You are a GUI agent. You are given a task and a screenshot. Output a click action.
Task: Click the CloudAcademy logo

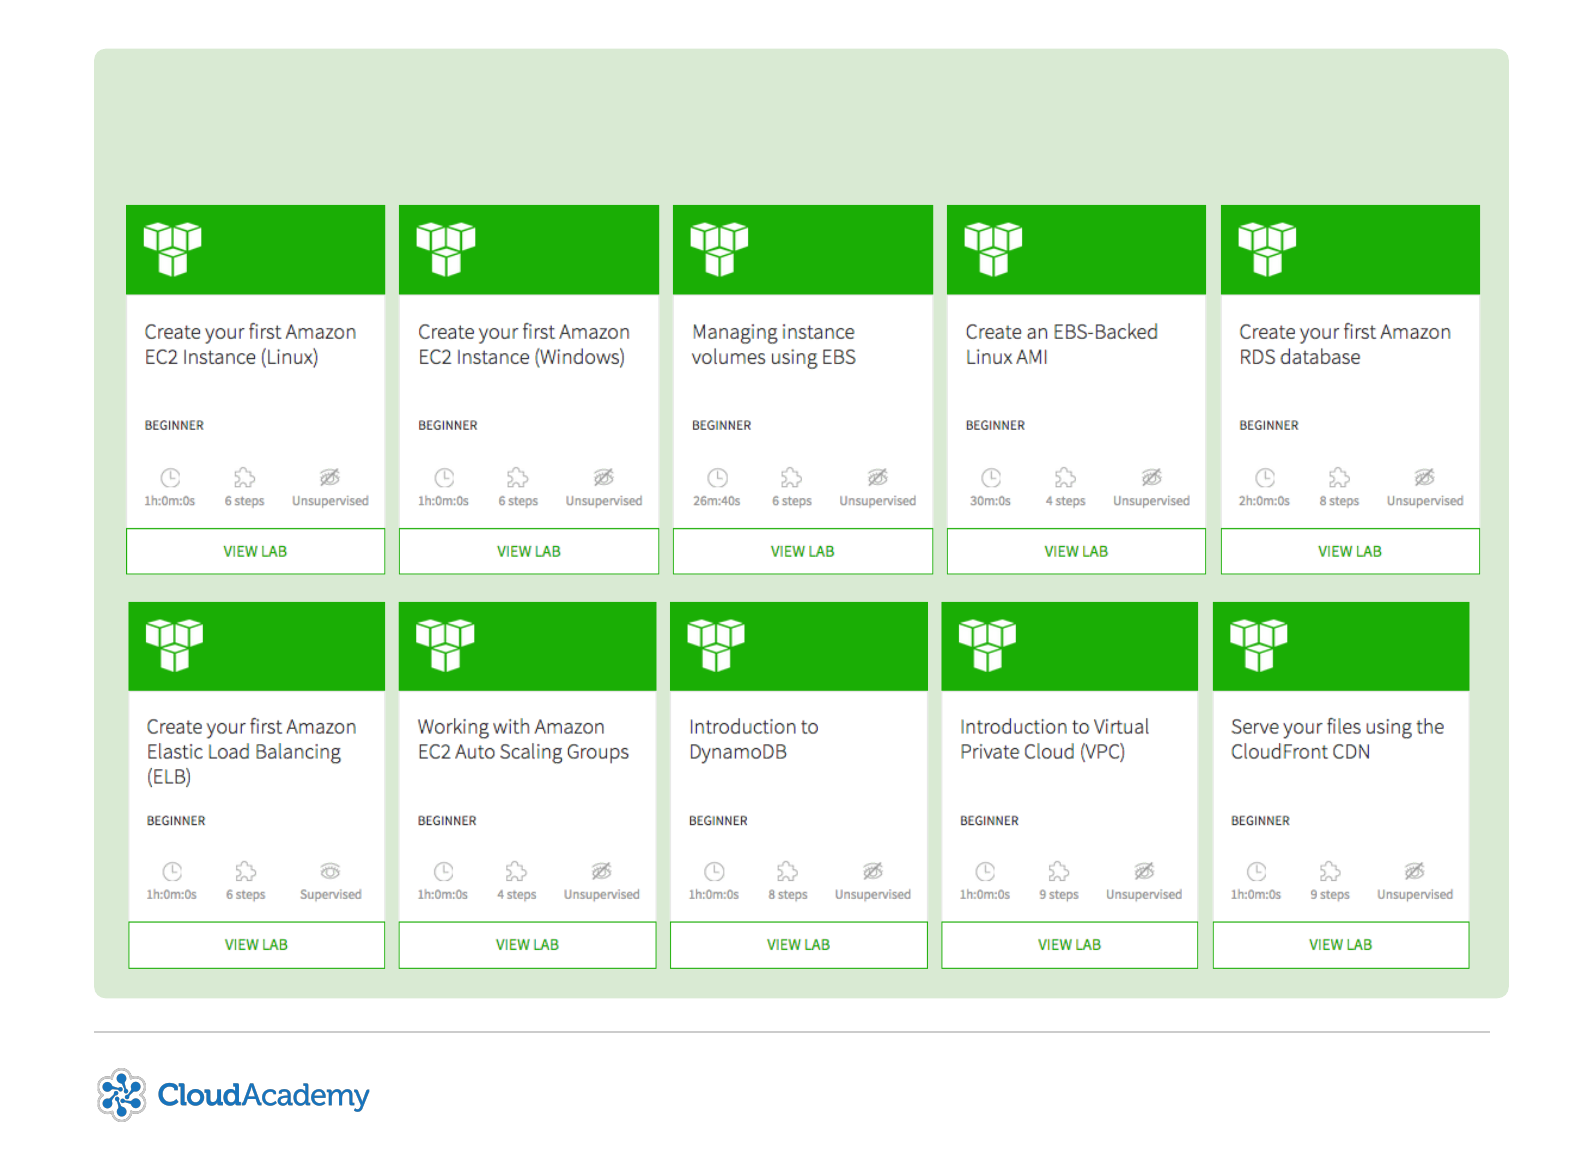pyautogui.click(x=233, y=1095)
